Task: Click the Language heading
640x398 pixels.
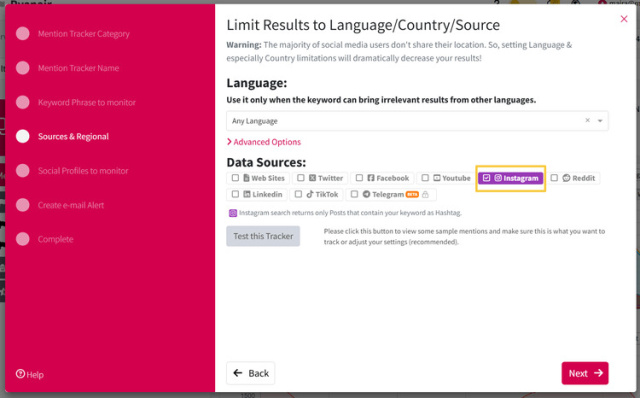Action: point(257,83)
